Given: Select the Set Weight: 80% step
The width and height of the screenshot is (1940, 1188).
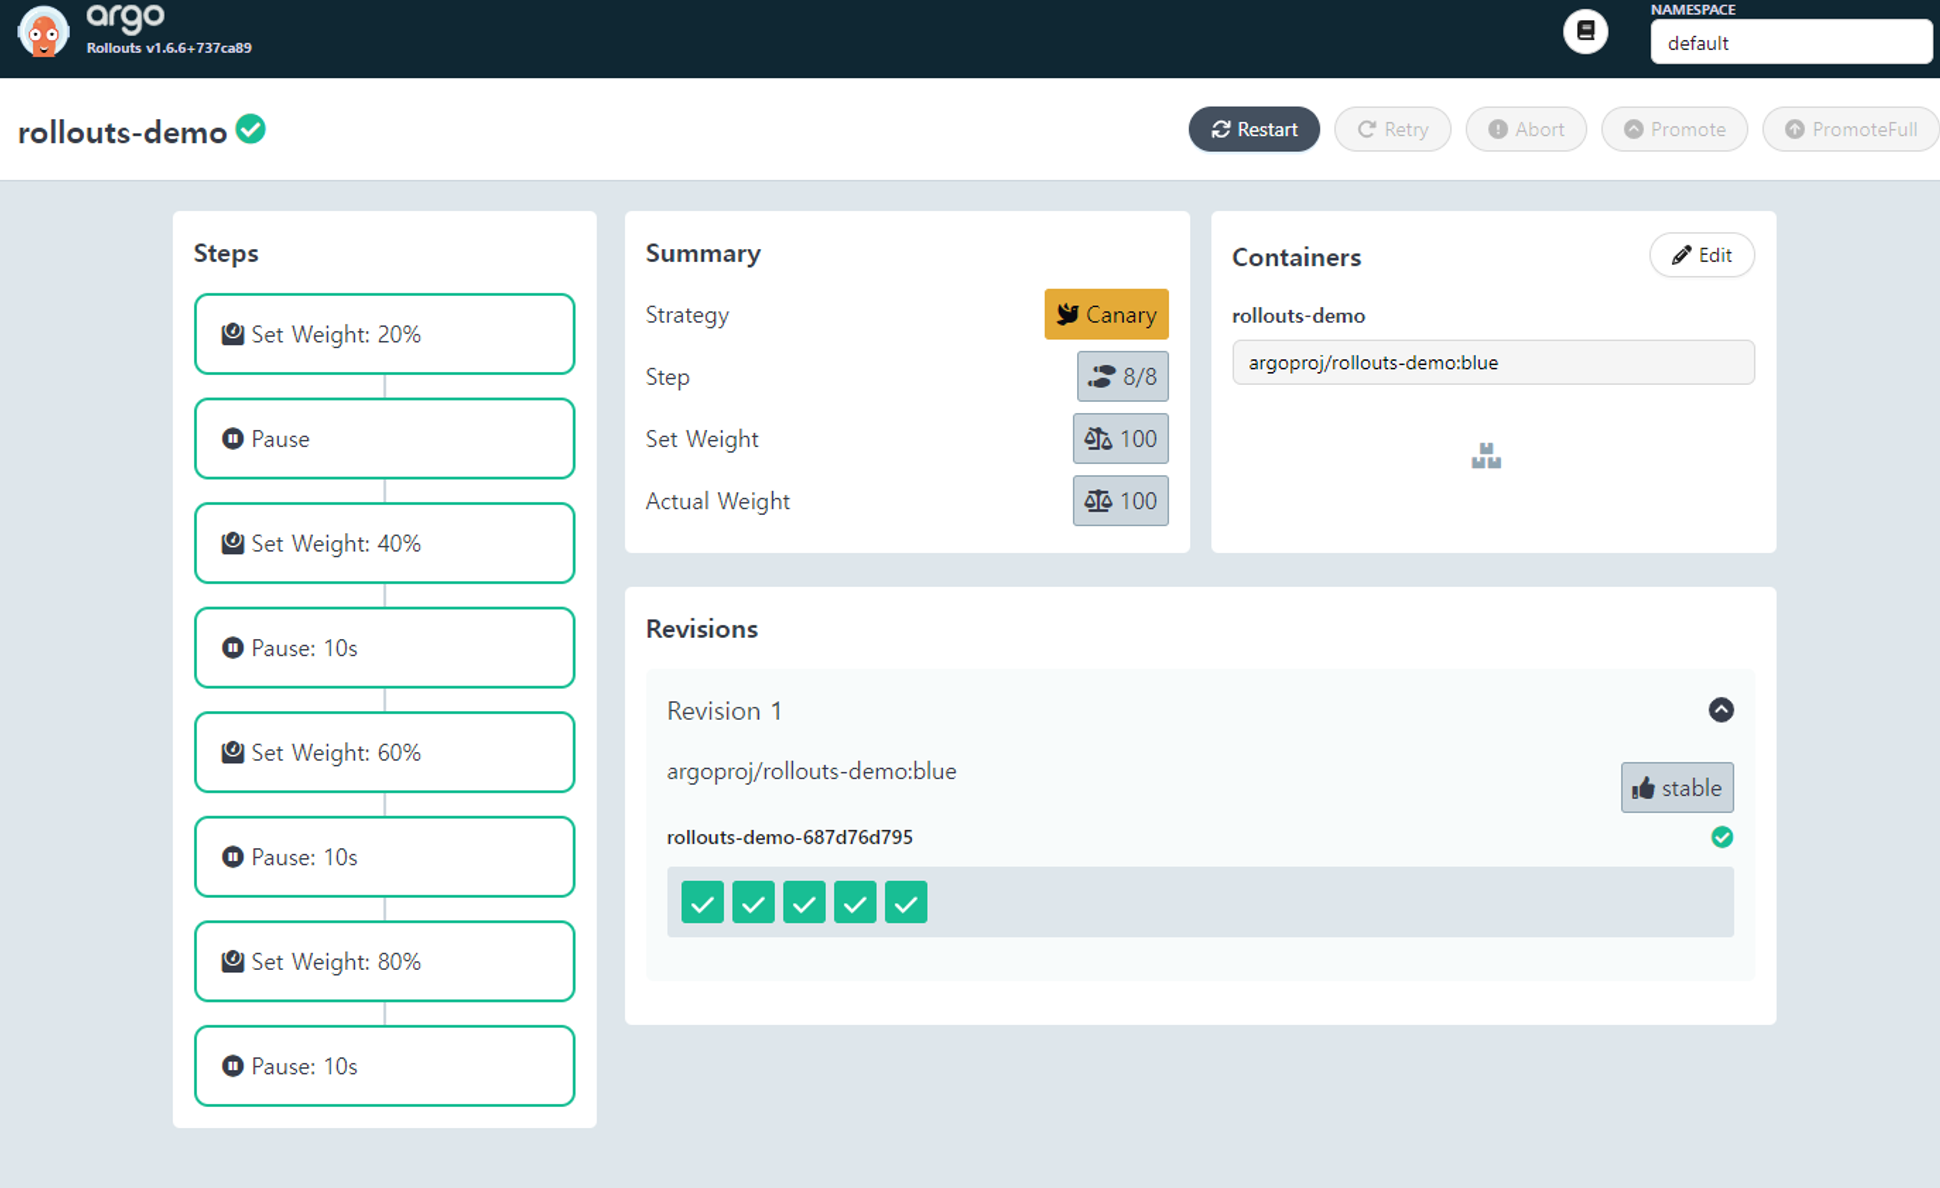Looking at the screenshot, I should pos(384,961).
